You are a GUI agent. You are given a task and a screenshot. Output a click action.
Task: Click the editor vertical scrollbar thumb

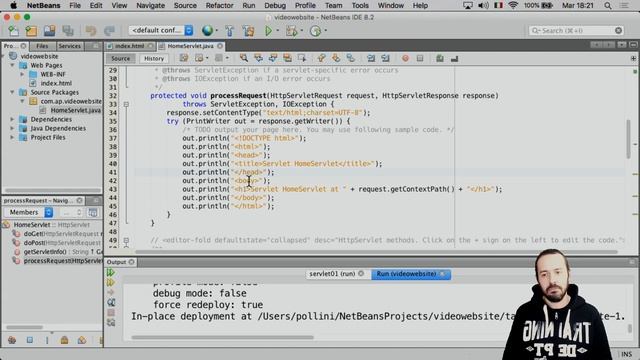coord(629,139)
